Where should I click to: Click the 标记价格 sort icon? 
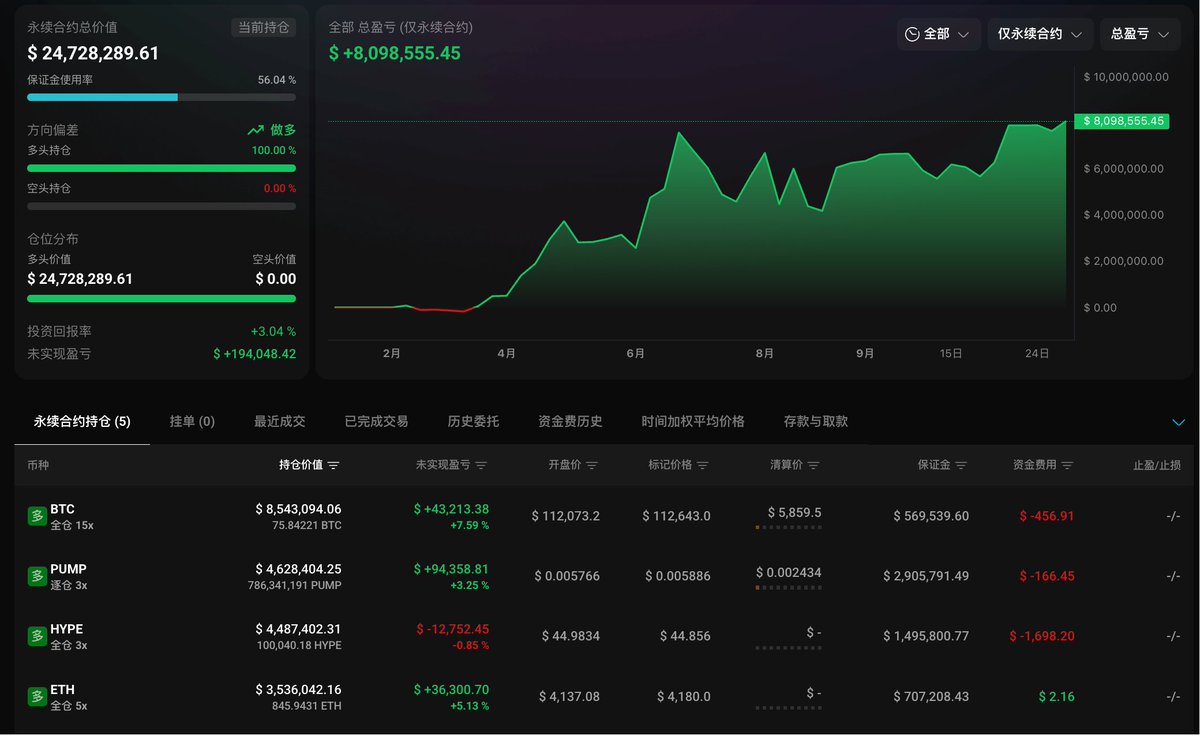point(703,465)
